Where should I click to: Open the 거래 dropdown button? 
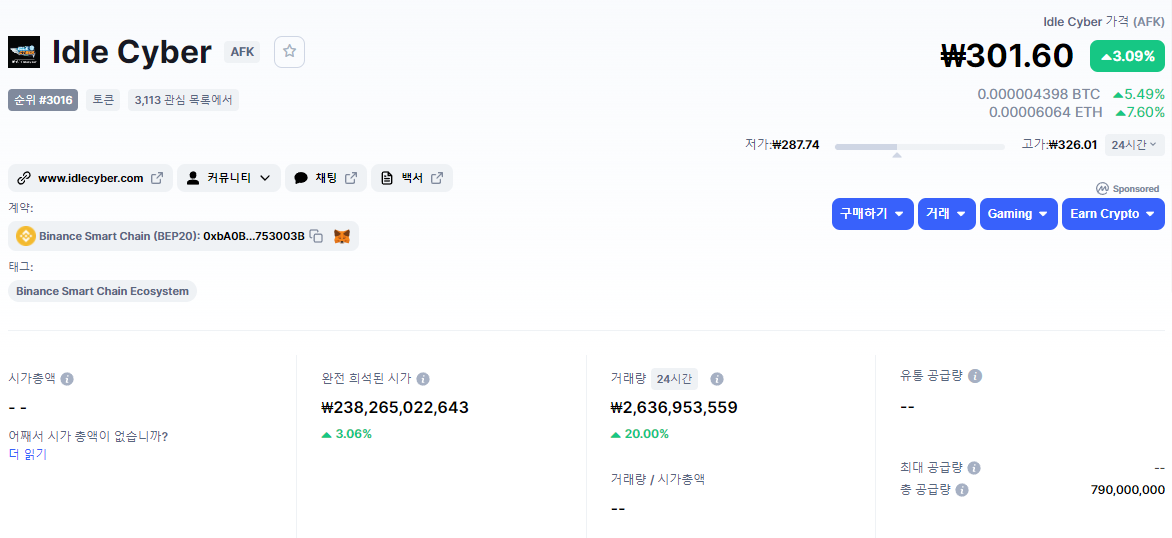coord(946,214)
